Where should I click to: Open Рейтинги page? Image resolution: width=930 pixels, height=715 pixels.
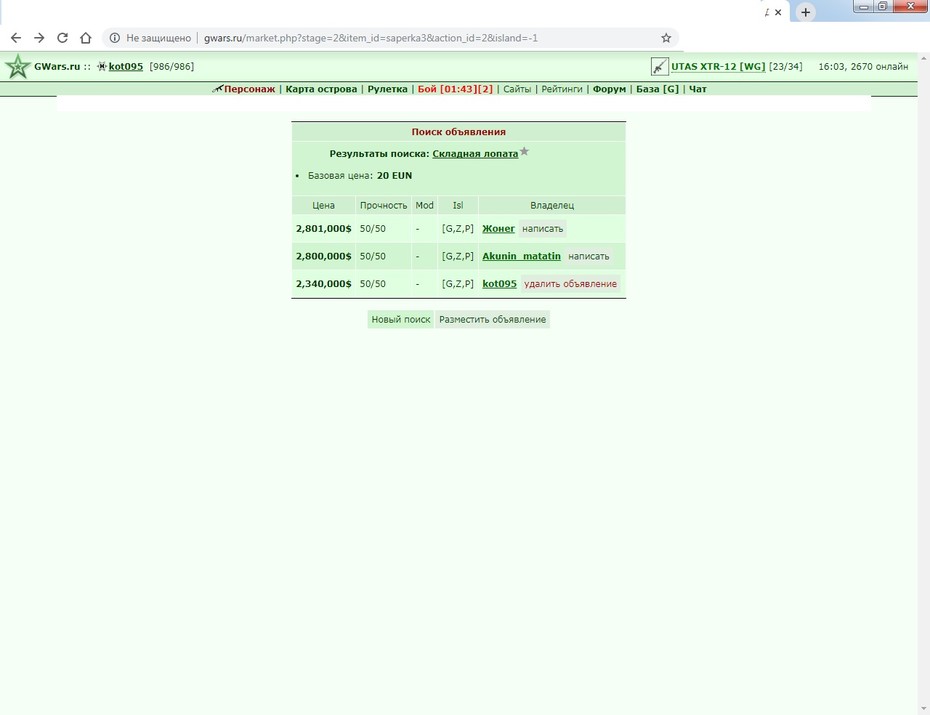562,89
